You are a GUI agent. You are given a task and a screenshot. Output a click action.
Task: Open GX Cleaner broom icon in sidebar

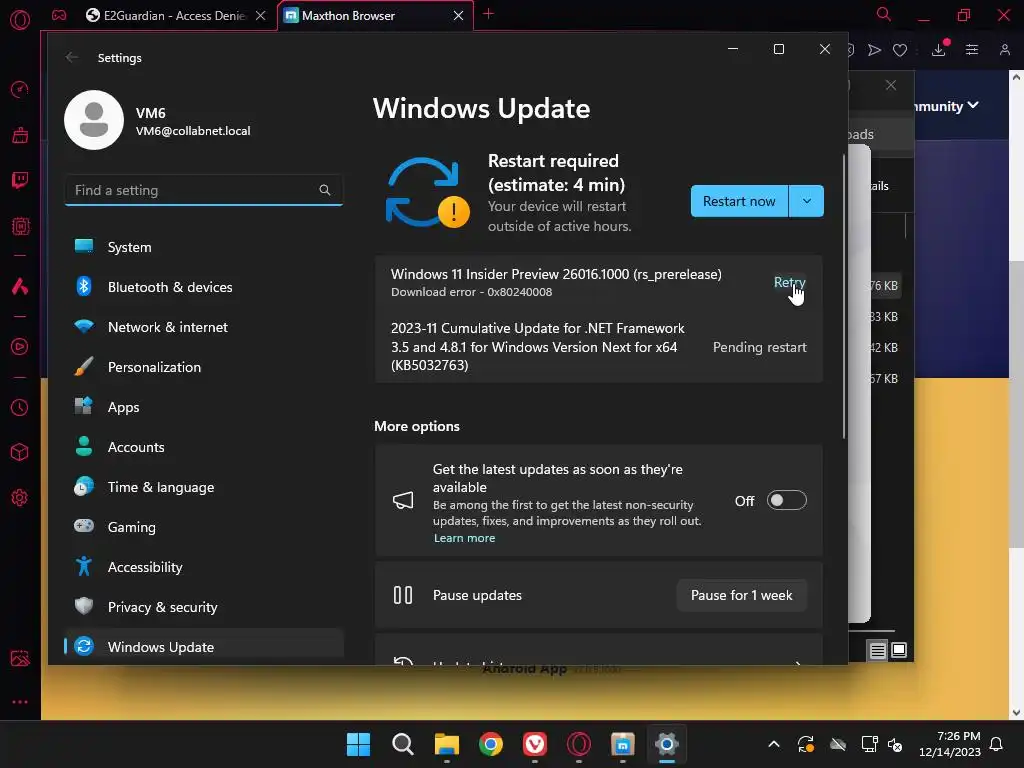[20, 135]
